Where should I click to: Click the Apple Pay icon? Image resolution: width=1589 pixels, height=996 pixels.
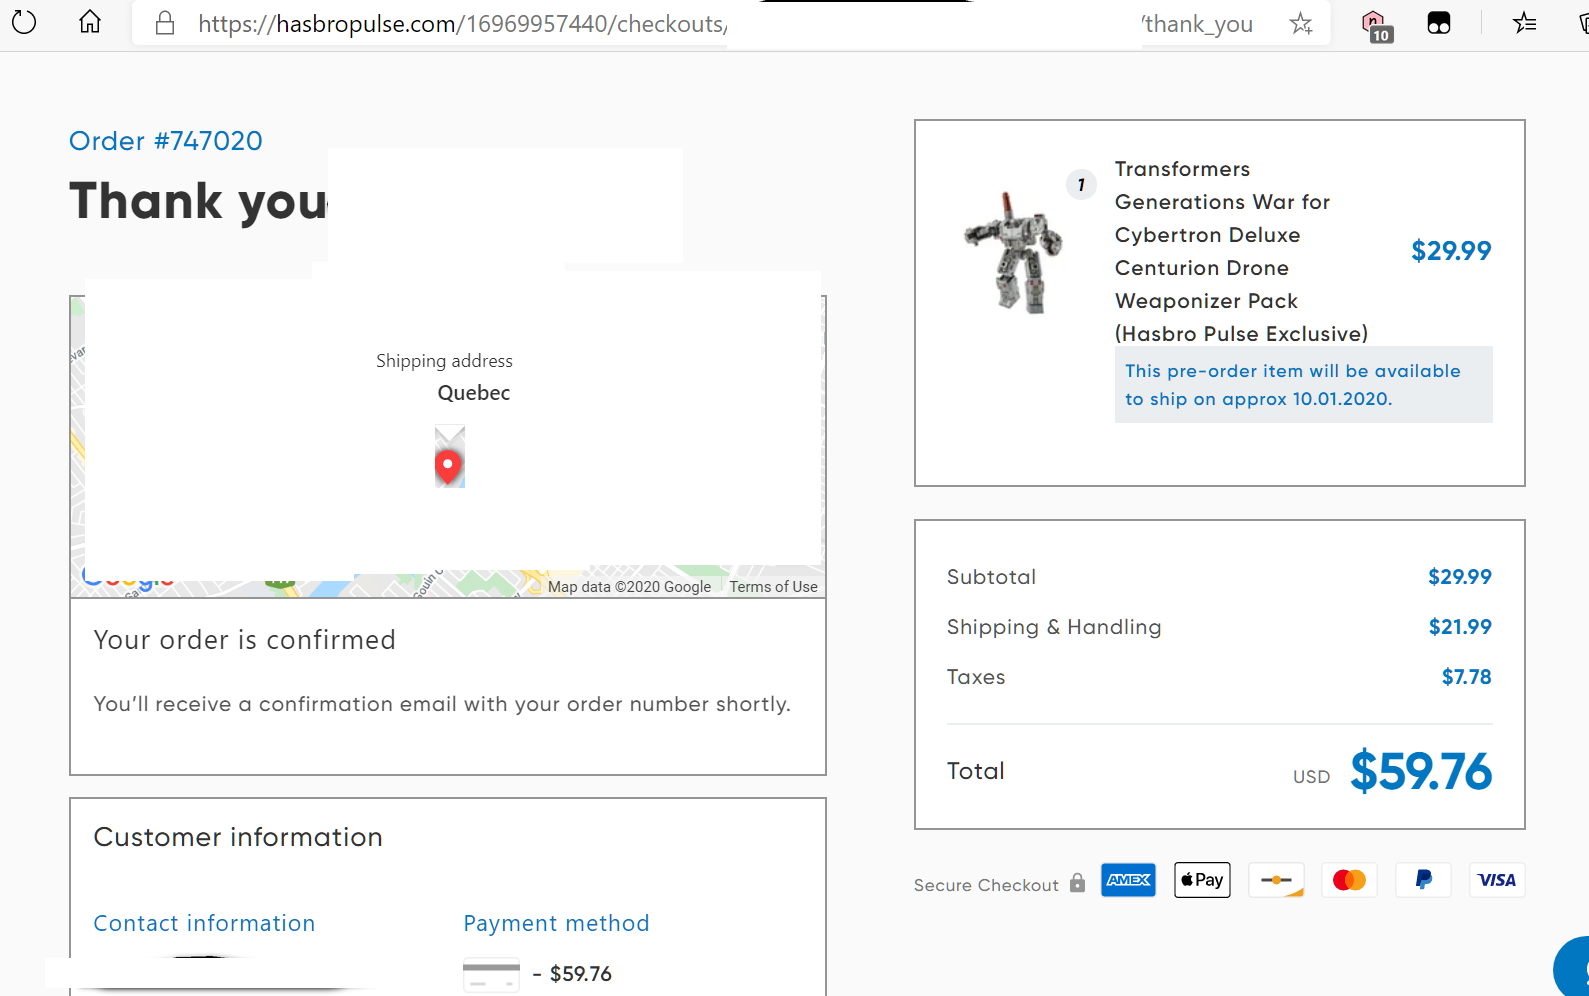point(1202,880)
